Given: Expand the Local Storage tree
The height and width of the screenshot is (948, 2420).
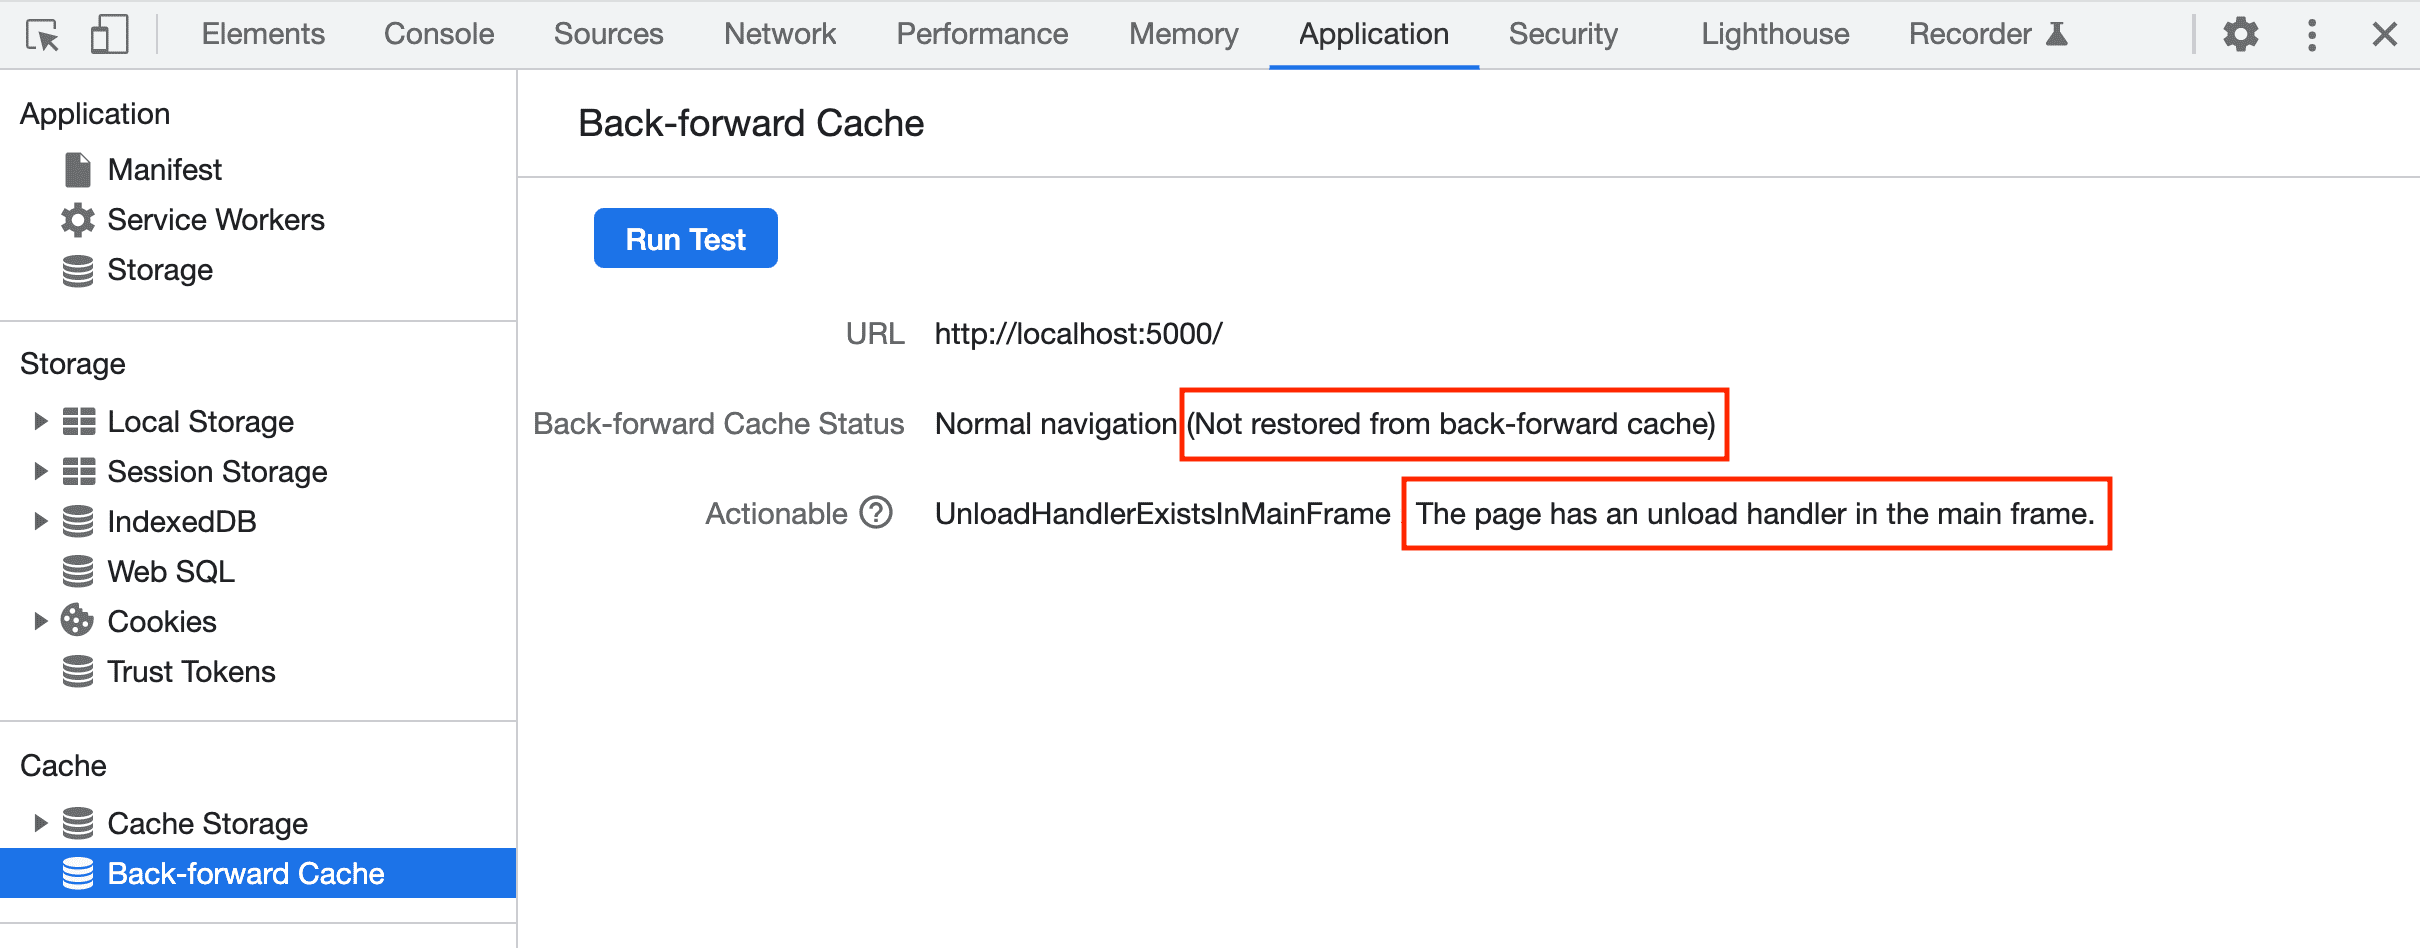Looking at the screenshot, I should click(41, 421).
